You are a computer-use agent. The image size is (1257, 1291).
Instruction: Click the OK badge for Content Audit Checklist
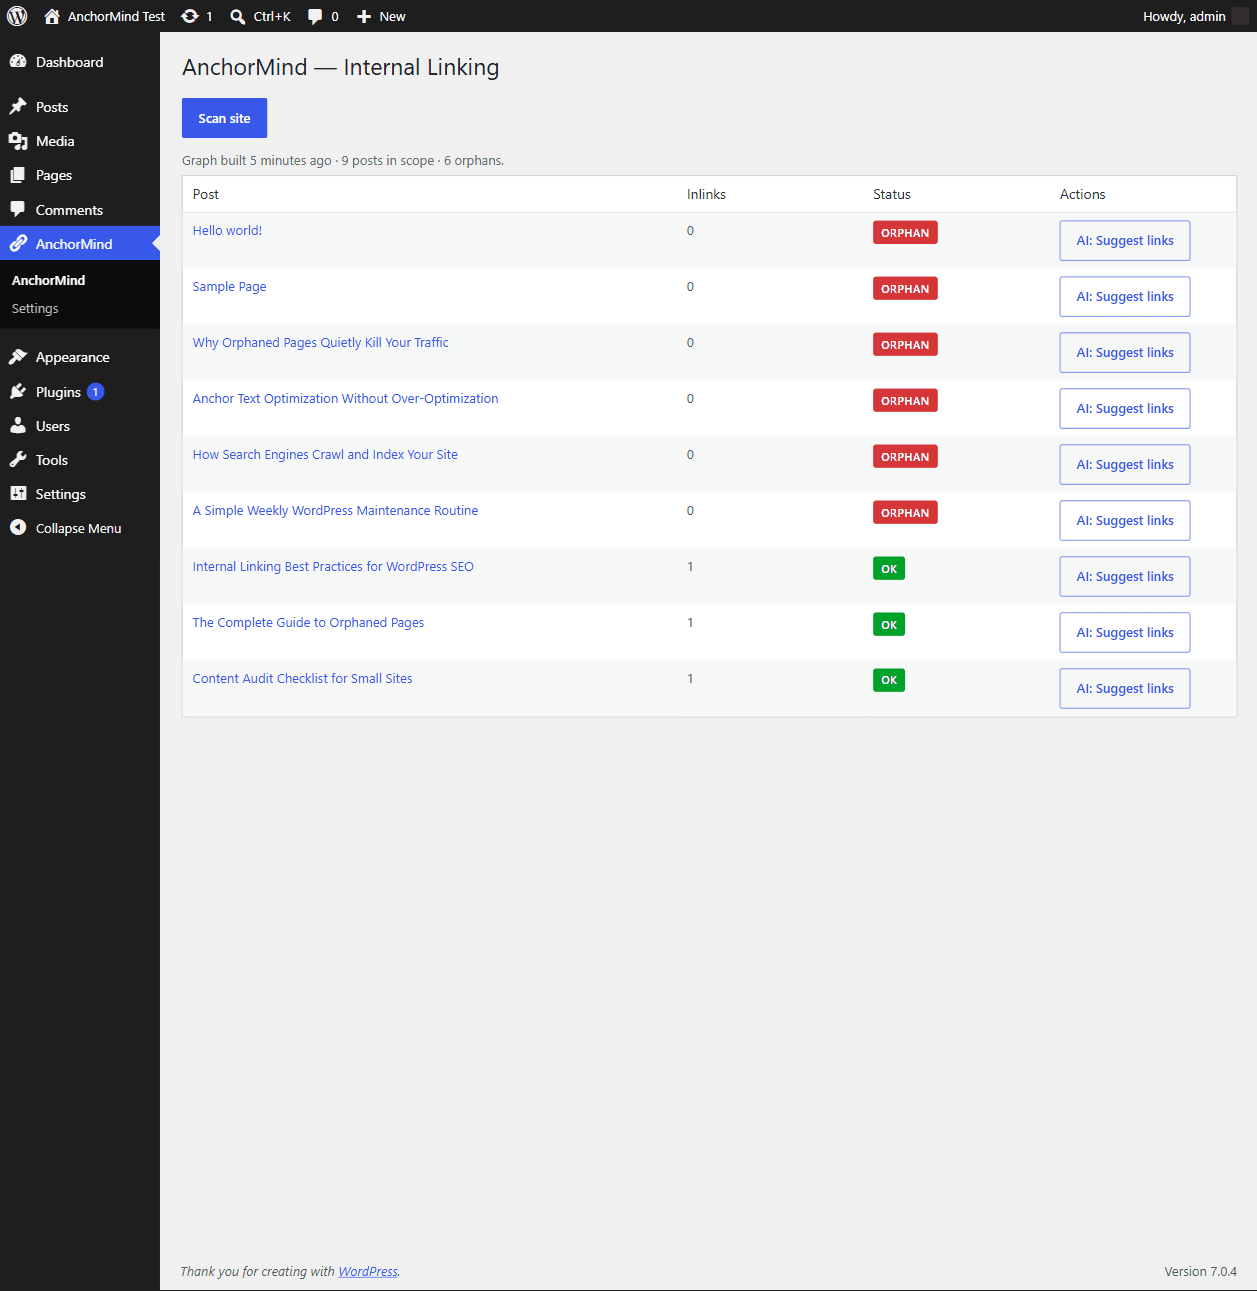click(x=889, y=680)
